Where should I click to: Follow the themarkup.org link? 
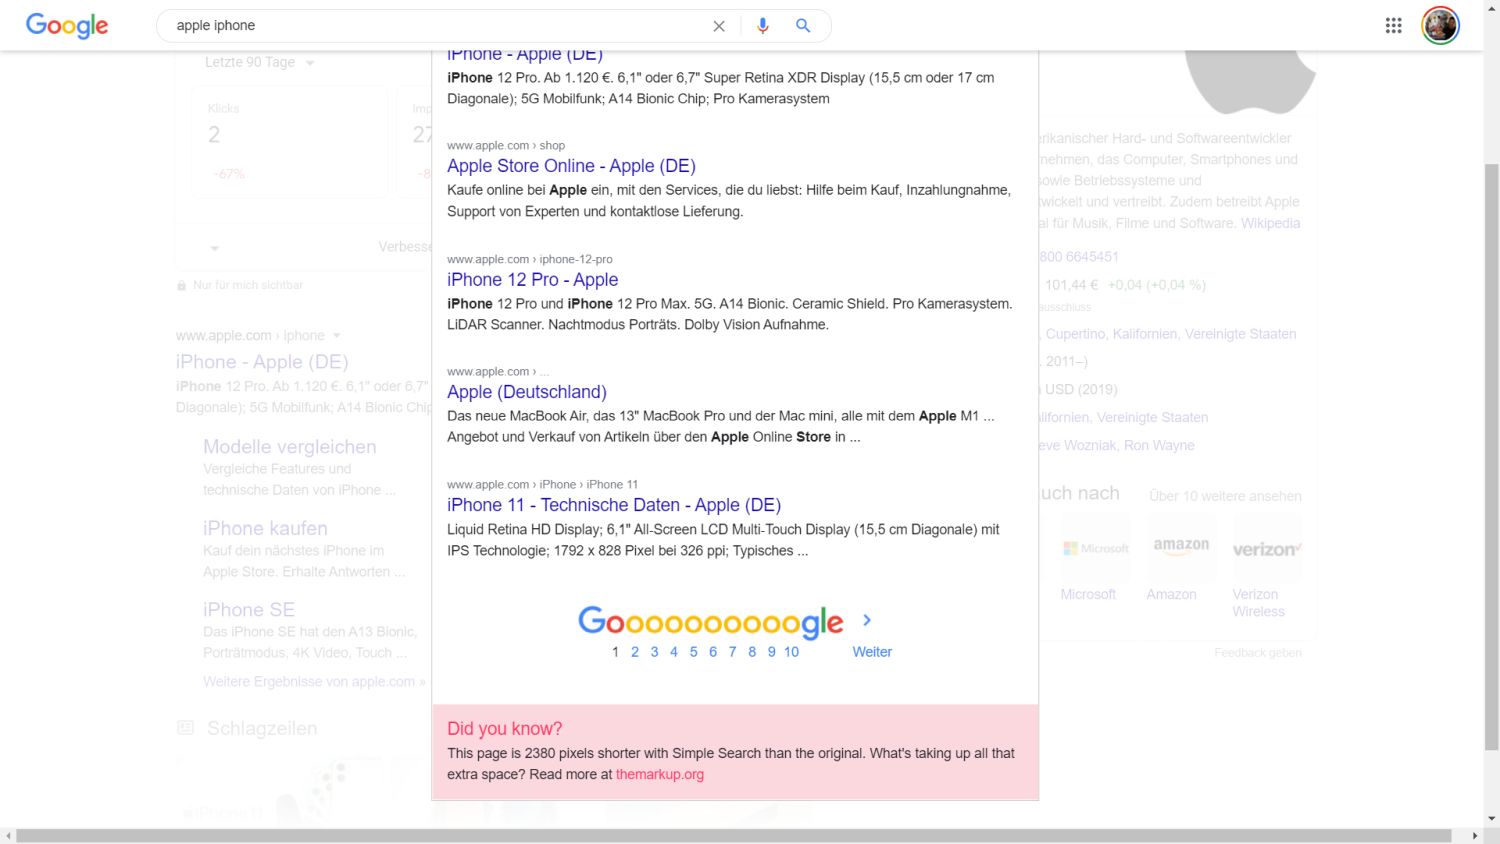[x=659, y=775]
